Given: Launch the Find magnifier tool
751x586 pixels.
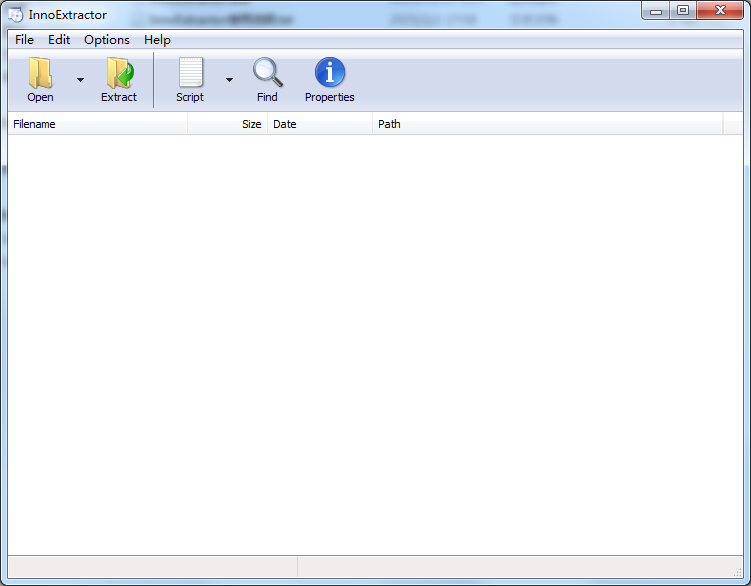Looking at the screenshot, I should point(267,74).
